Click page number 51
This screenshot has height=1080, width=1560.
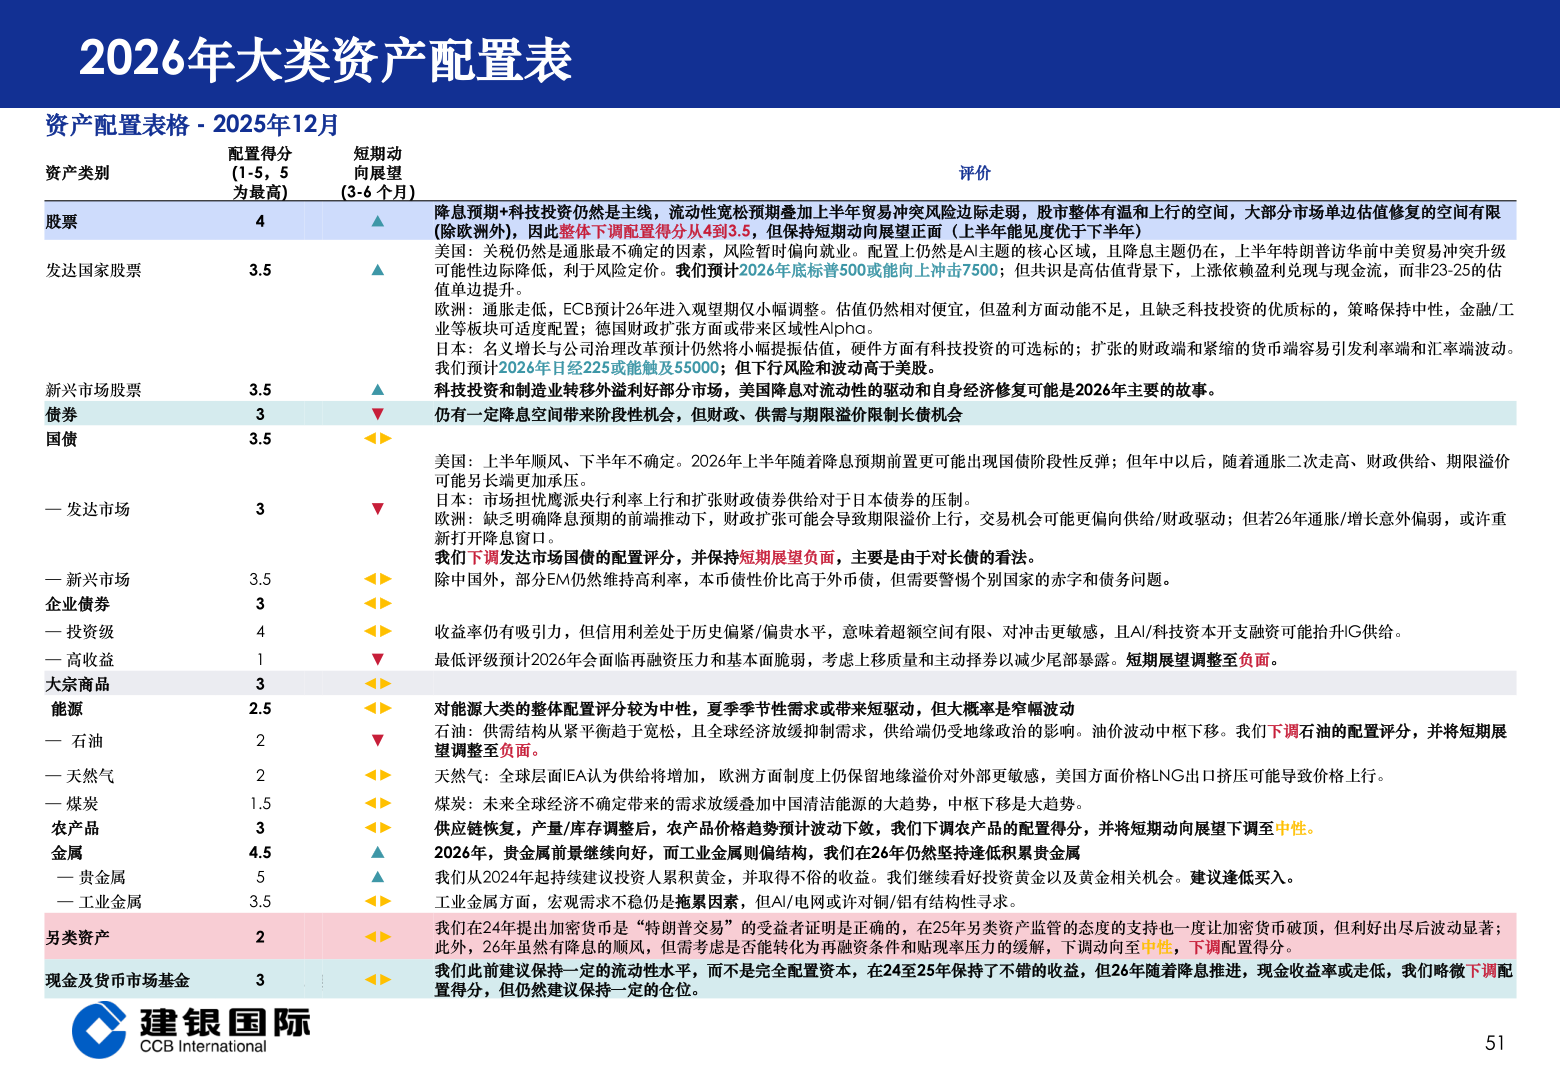(1493, 1042)
